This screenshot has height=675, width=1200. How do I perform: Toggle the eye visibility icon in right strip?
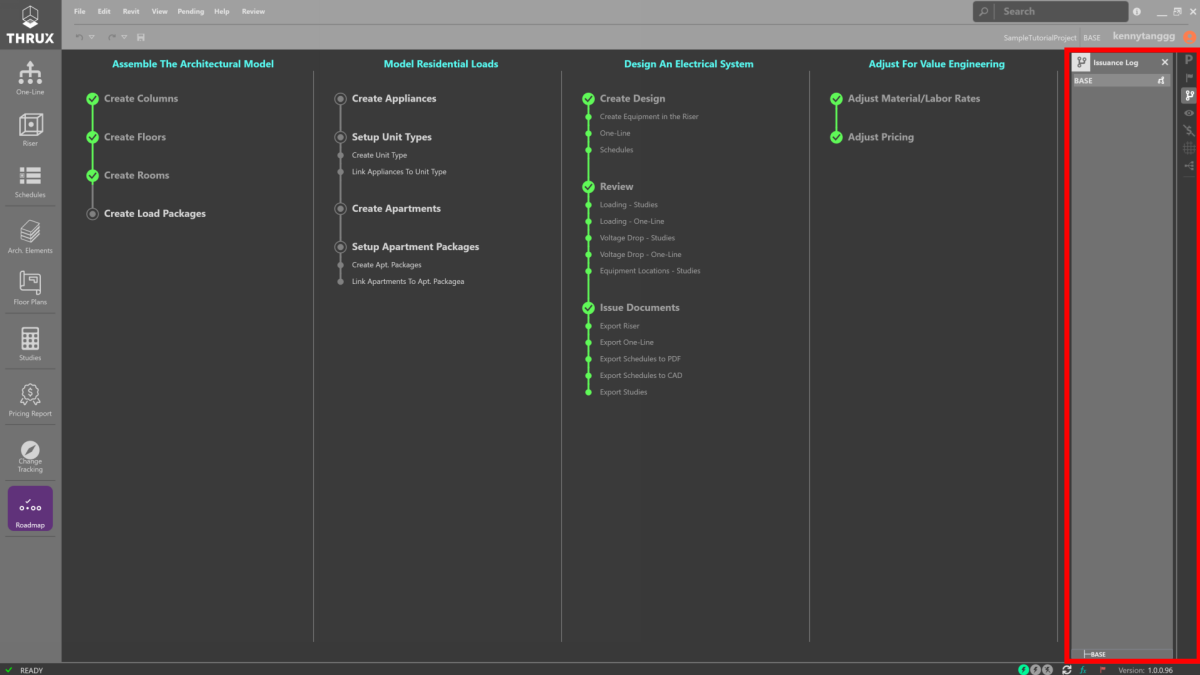tap(1189, 113)
